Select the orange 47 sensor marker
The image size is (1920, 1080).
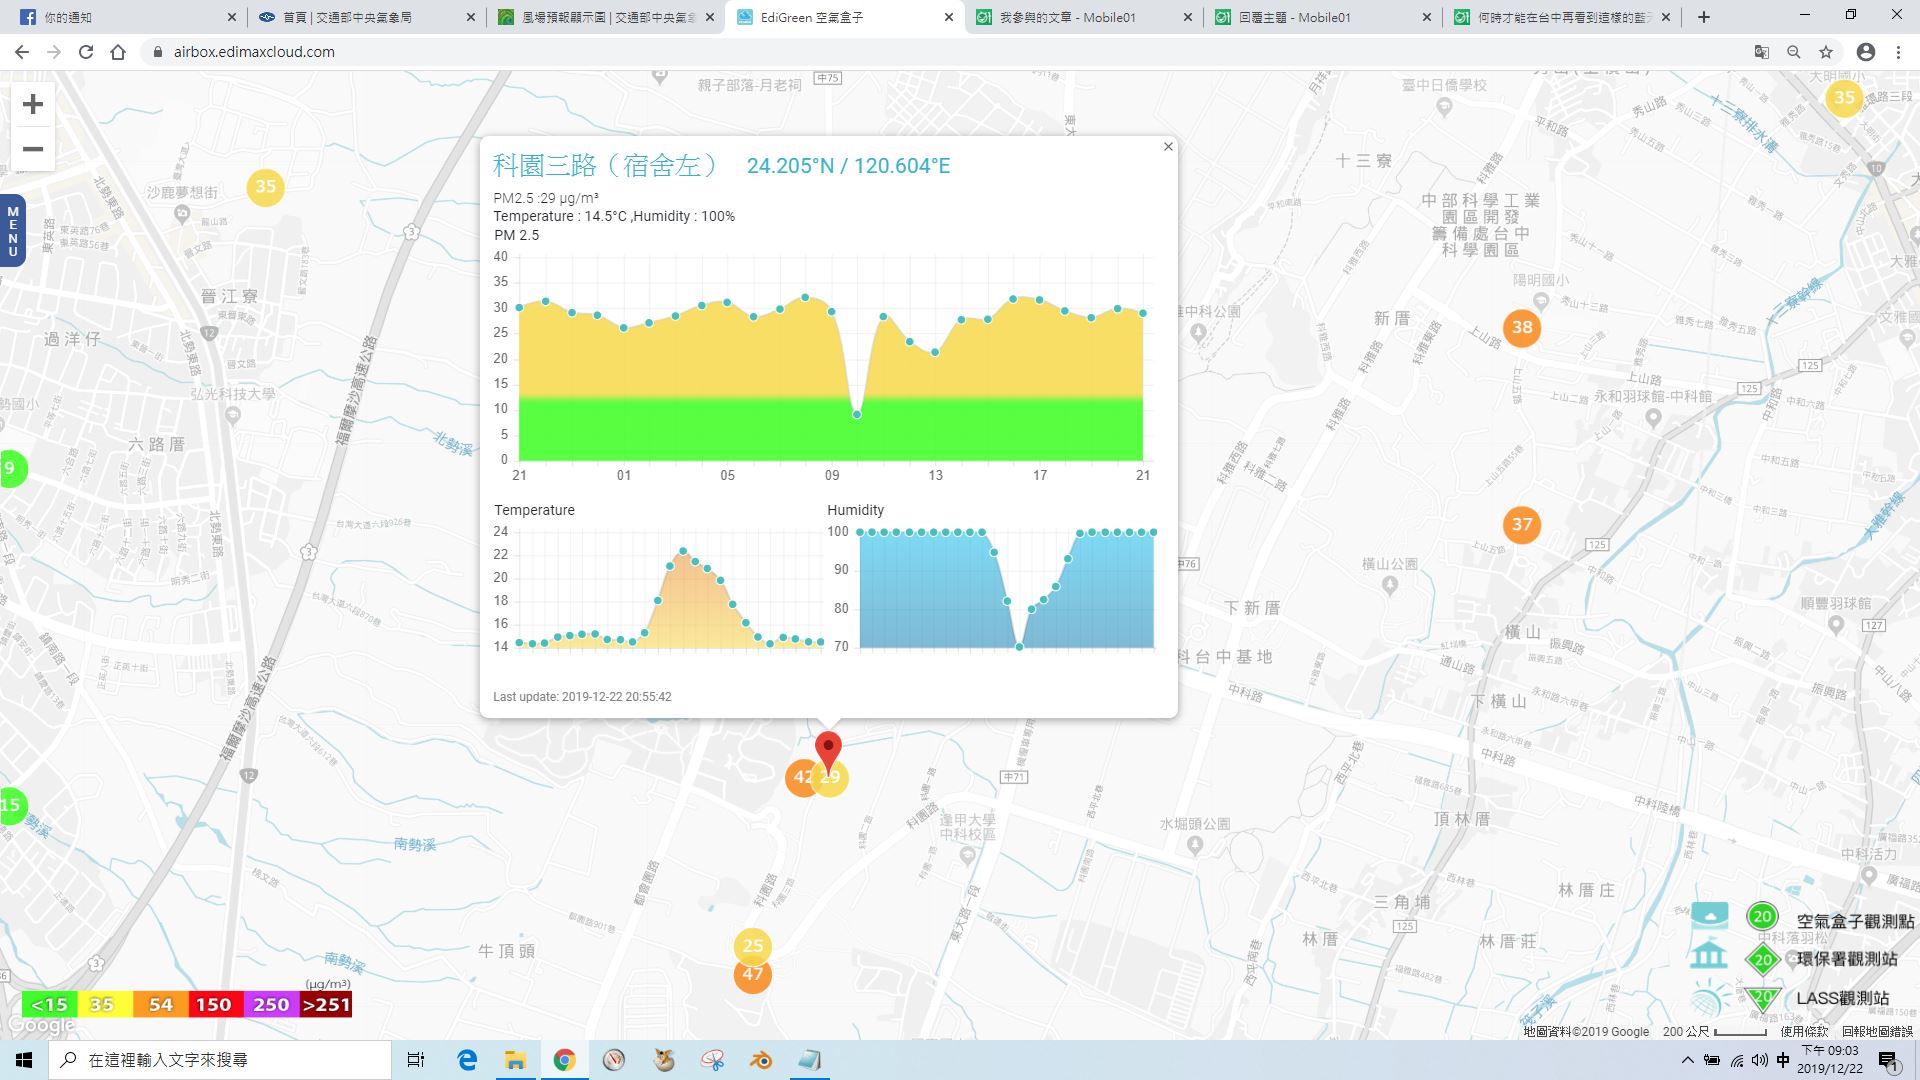click(x=753, y=975)
